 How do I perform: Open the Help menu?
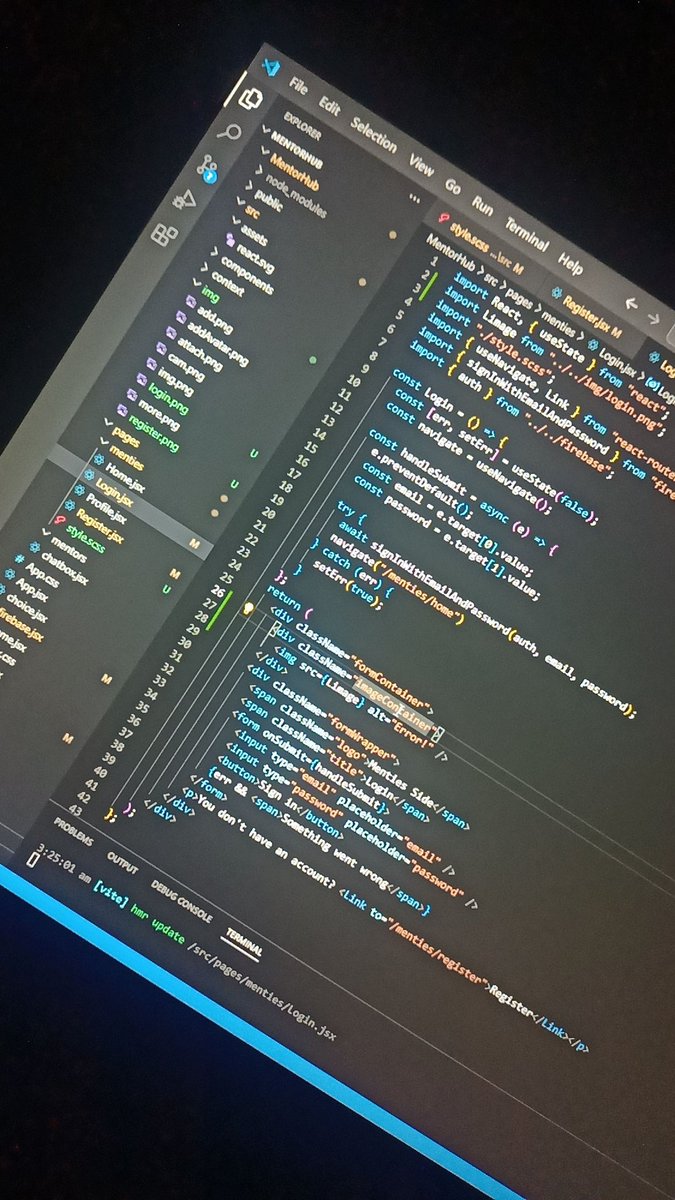tap(571, 263)
